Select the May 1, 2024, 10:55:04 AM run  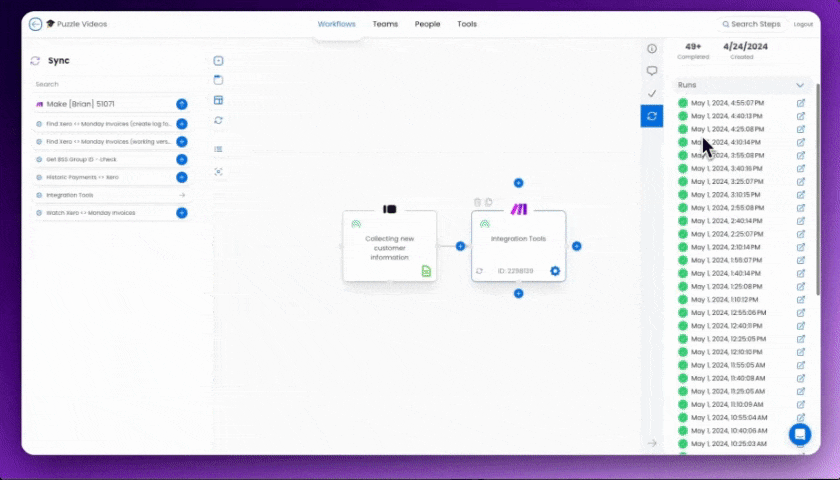[729, 418]
